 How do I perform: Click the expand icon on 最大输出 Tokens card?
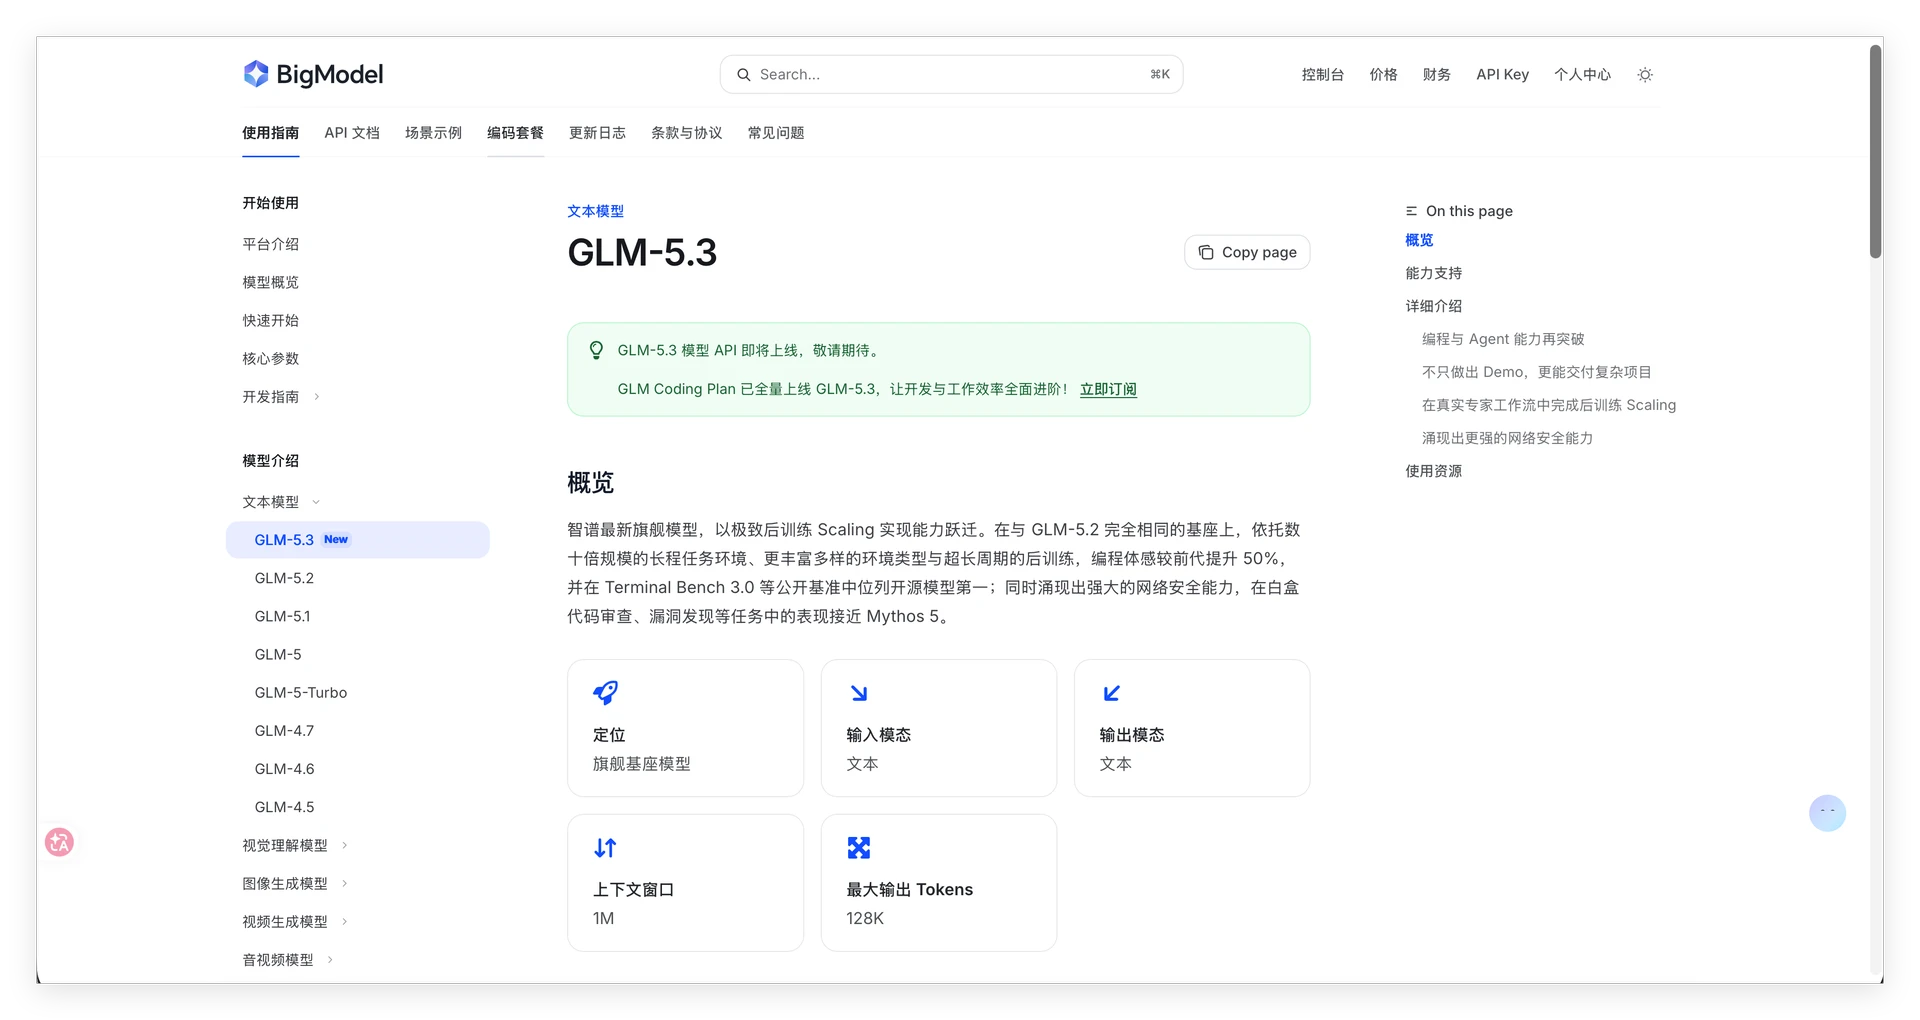[858, 848]
